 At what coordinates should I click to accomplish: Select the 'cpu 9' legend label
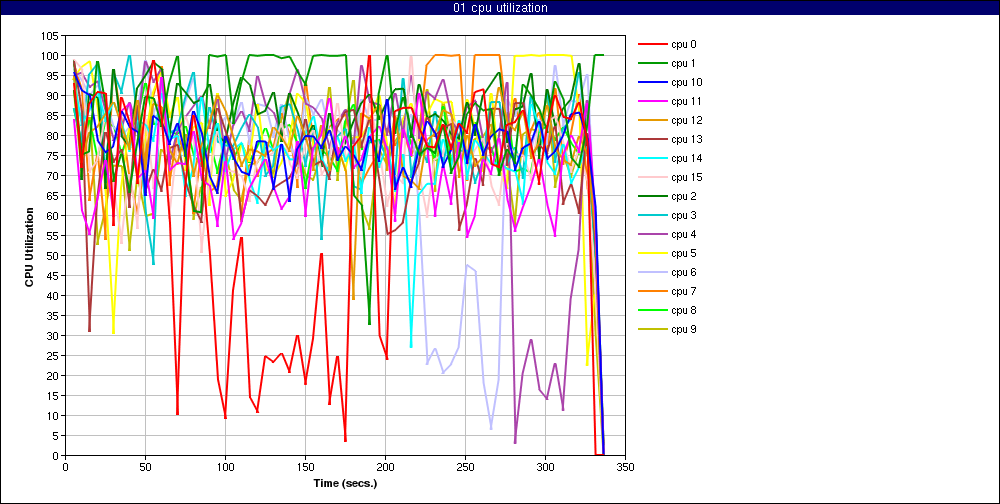pos(683,329)
